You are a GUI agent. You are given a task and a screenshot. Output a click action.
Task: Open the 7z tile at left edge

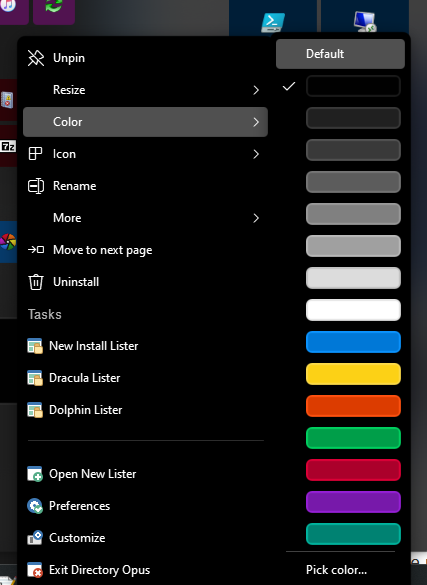[x=8, y=146]
